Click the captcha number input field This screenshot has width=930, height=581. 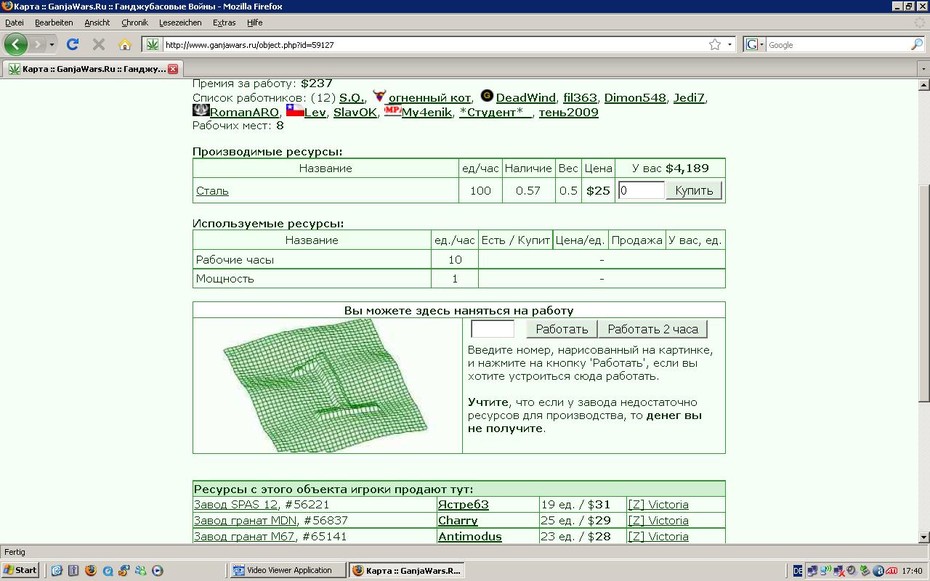[x=492, y=328]
